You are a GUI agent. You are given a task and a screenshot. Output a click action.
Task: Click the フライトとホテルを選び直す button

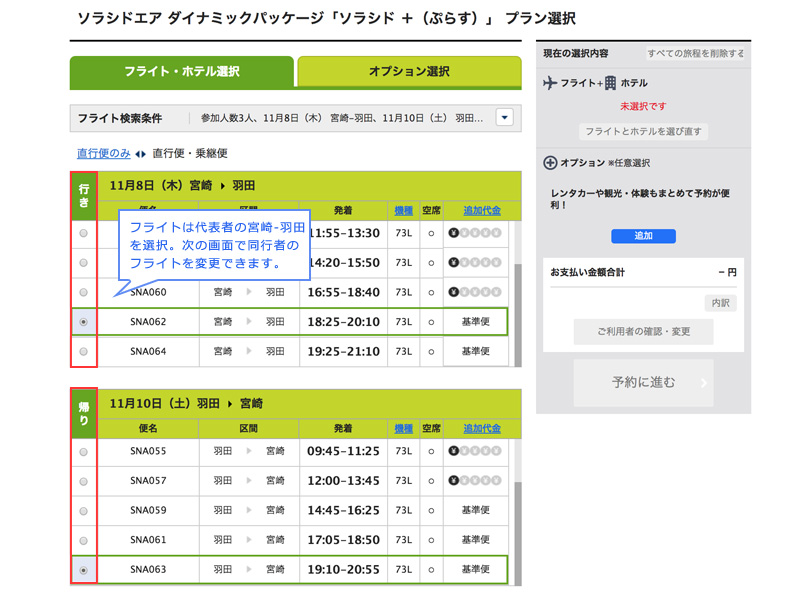(x=643, y=132)
